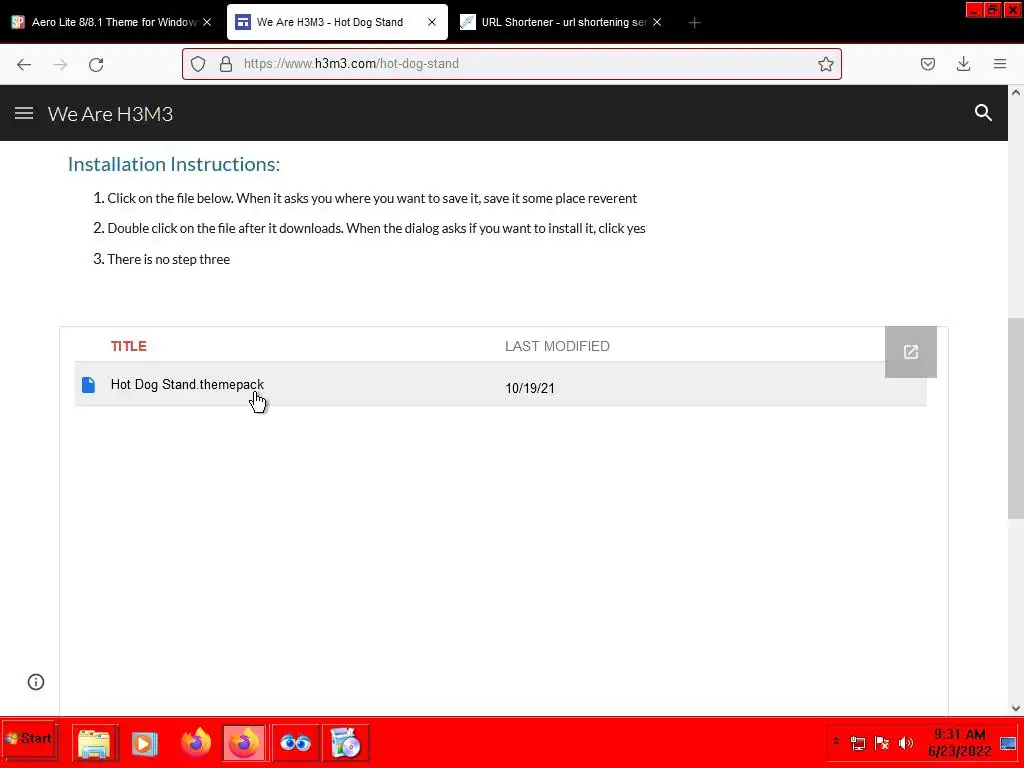Click the taskbar clock showing 9:31 AM
Screen dimensions: 1024x768
(959, 743)
